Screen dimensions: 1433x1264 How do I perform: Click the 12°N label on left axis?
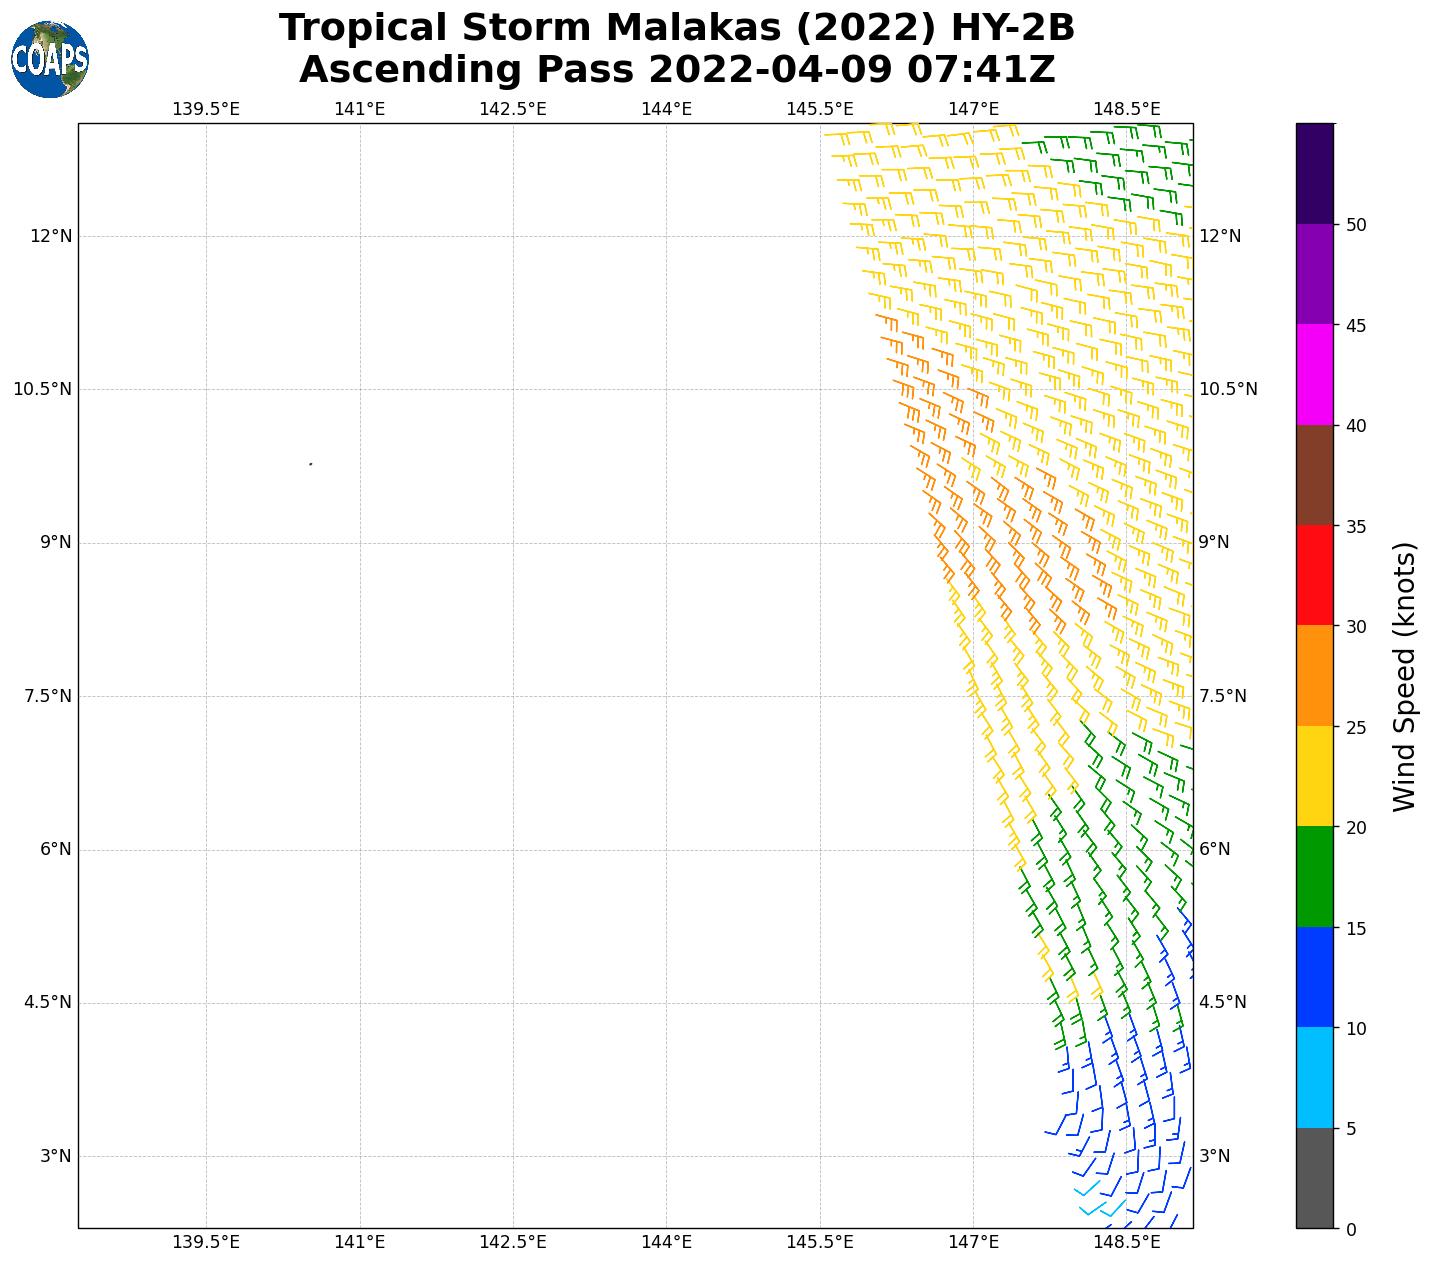pos(51,236)
